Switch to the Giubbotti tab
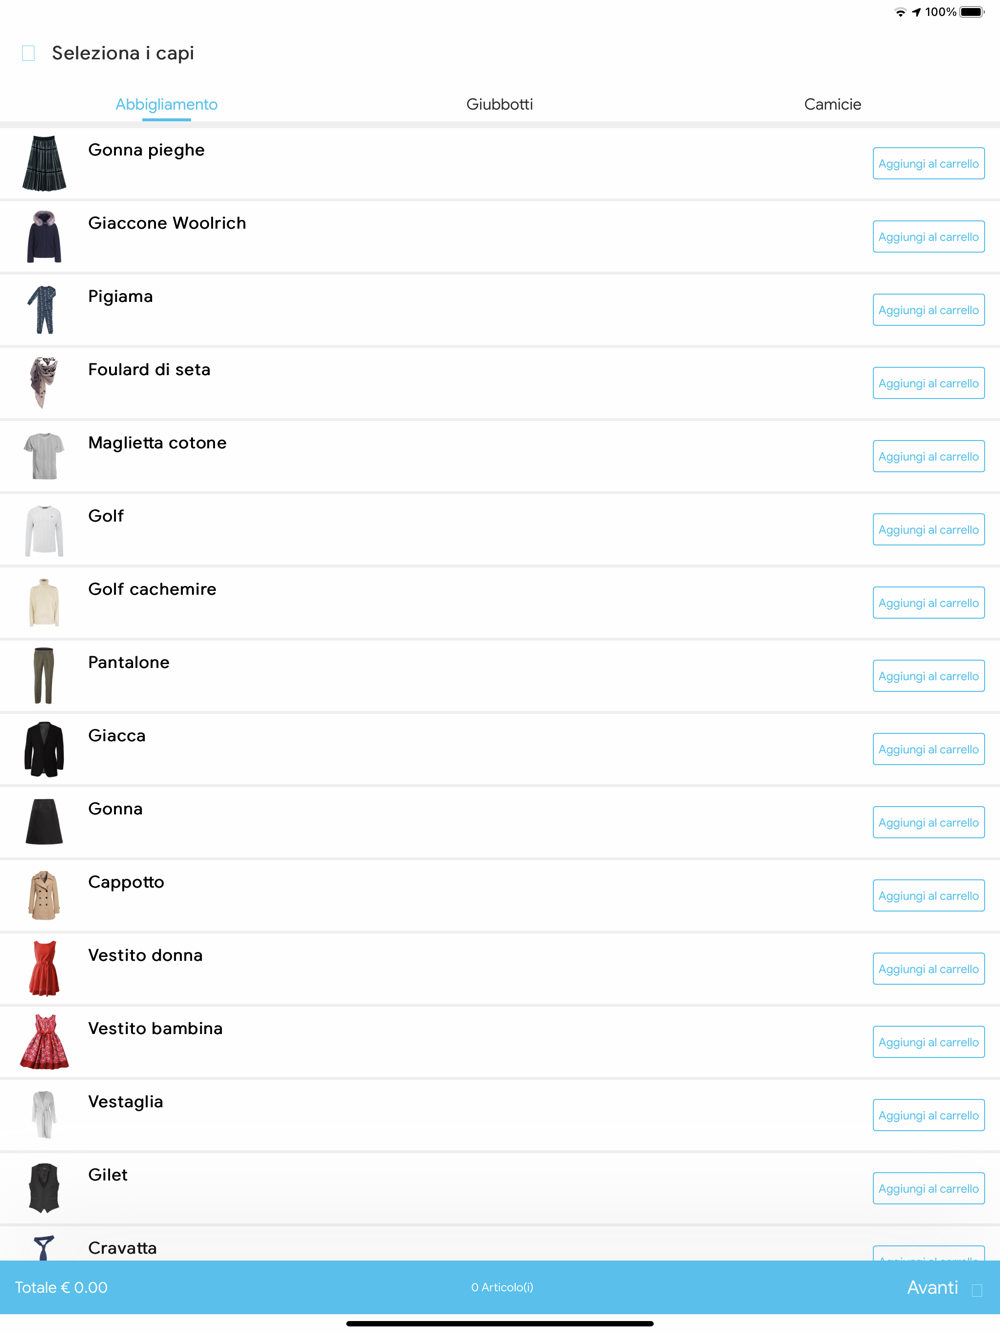Image resolution: width=1000 pixels, height=1334 pixels. [499, 104]
